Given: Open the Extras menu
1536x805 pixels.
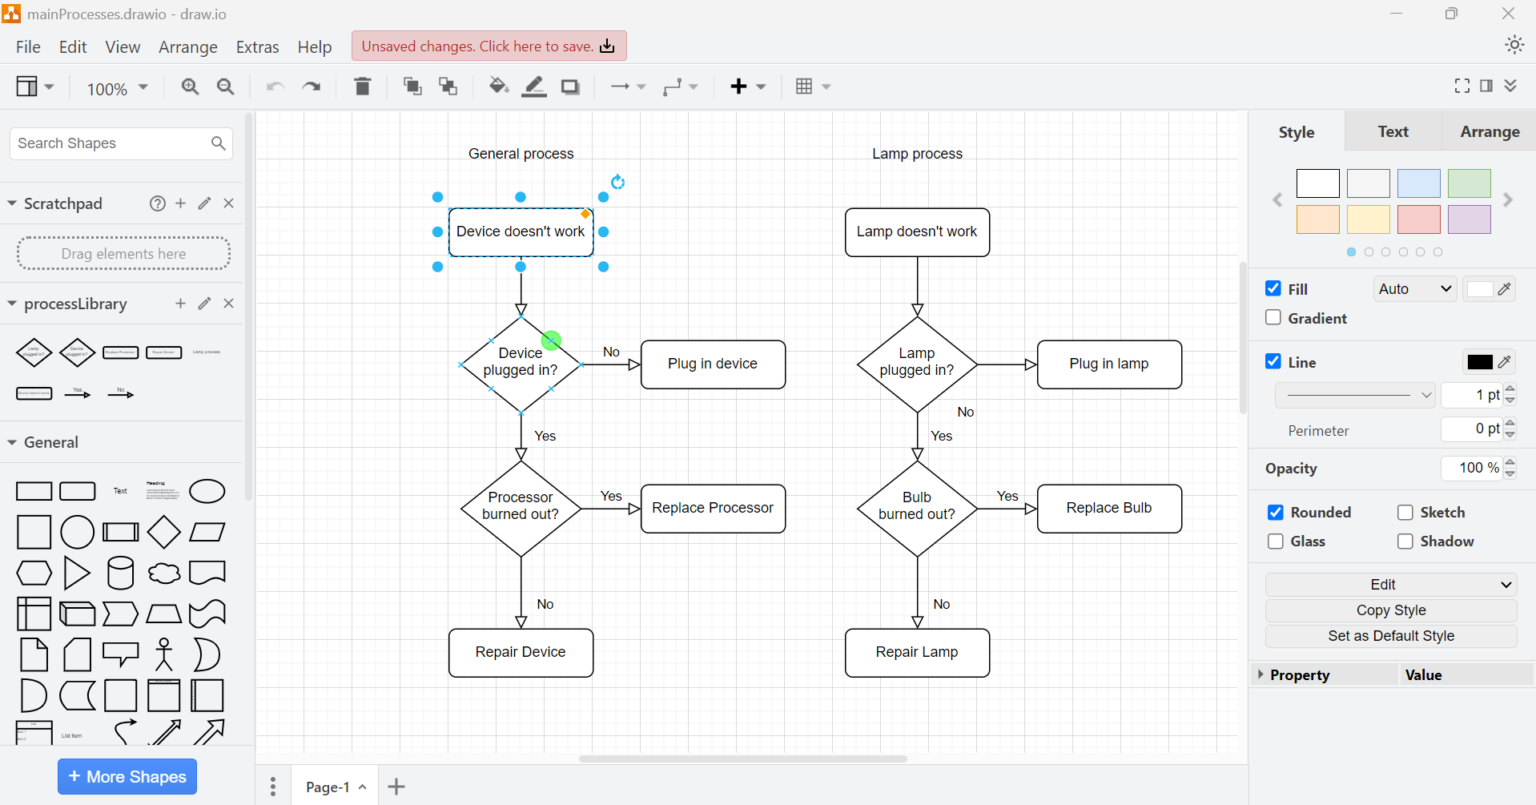Looking at the screenshot, I should 257,46.
